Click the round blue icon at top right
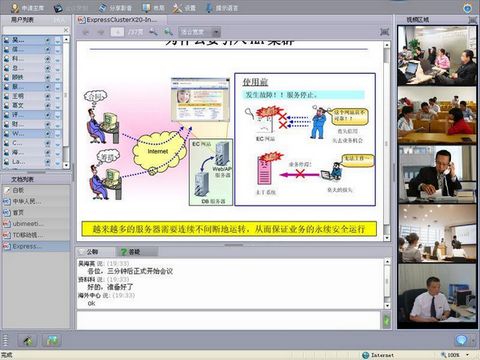 click(467, 8)
